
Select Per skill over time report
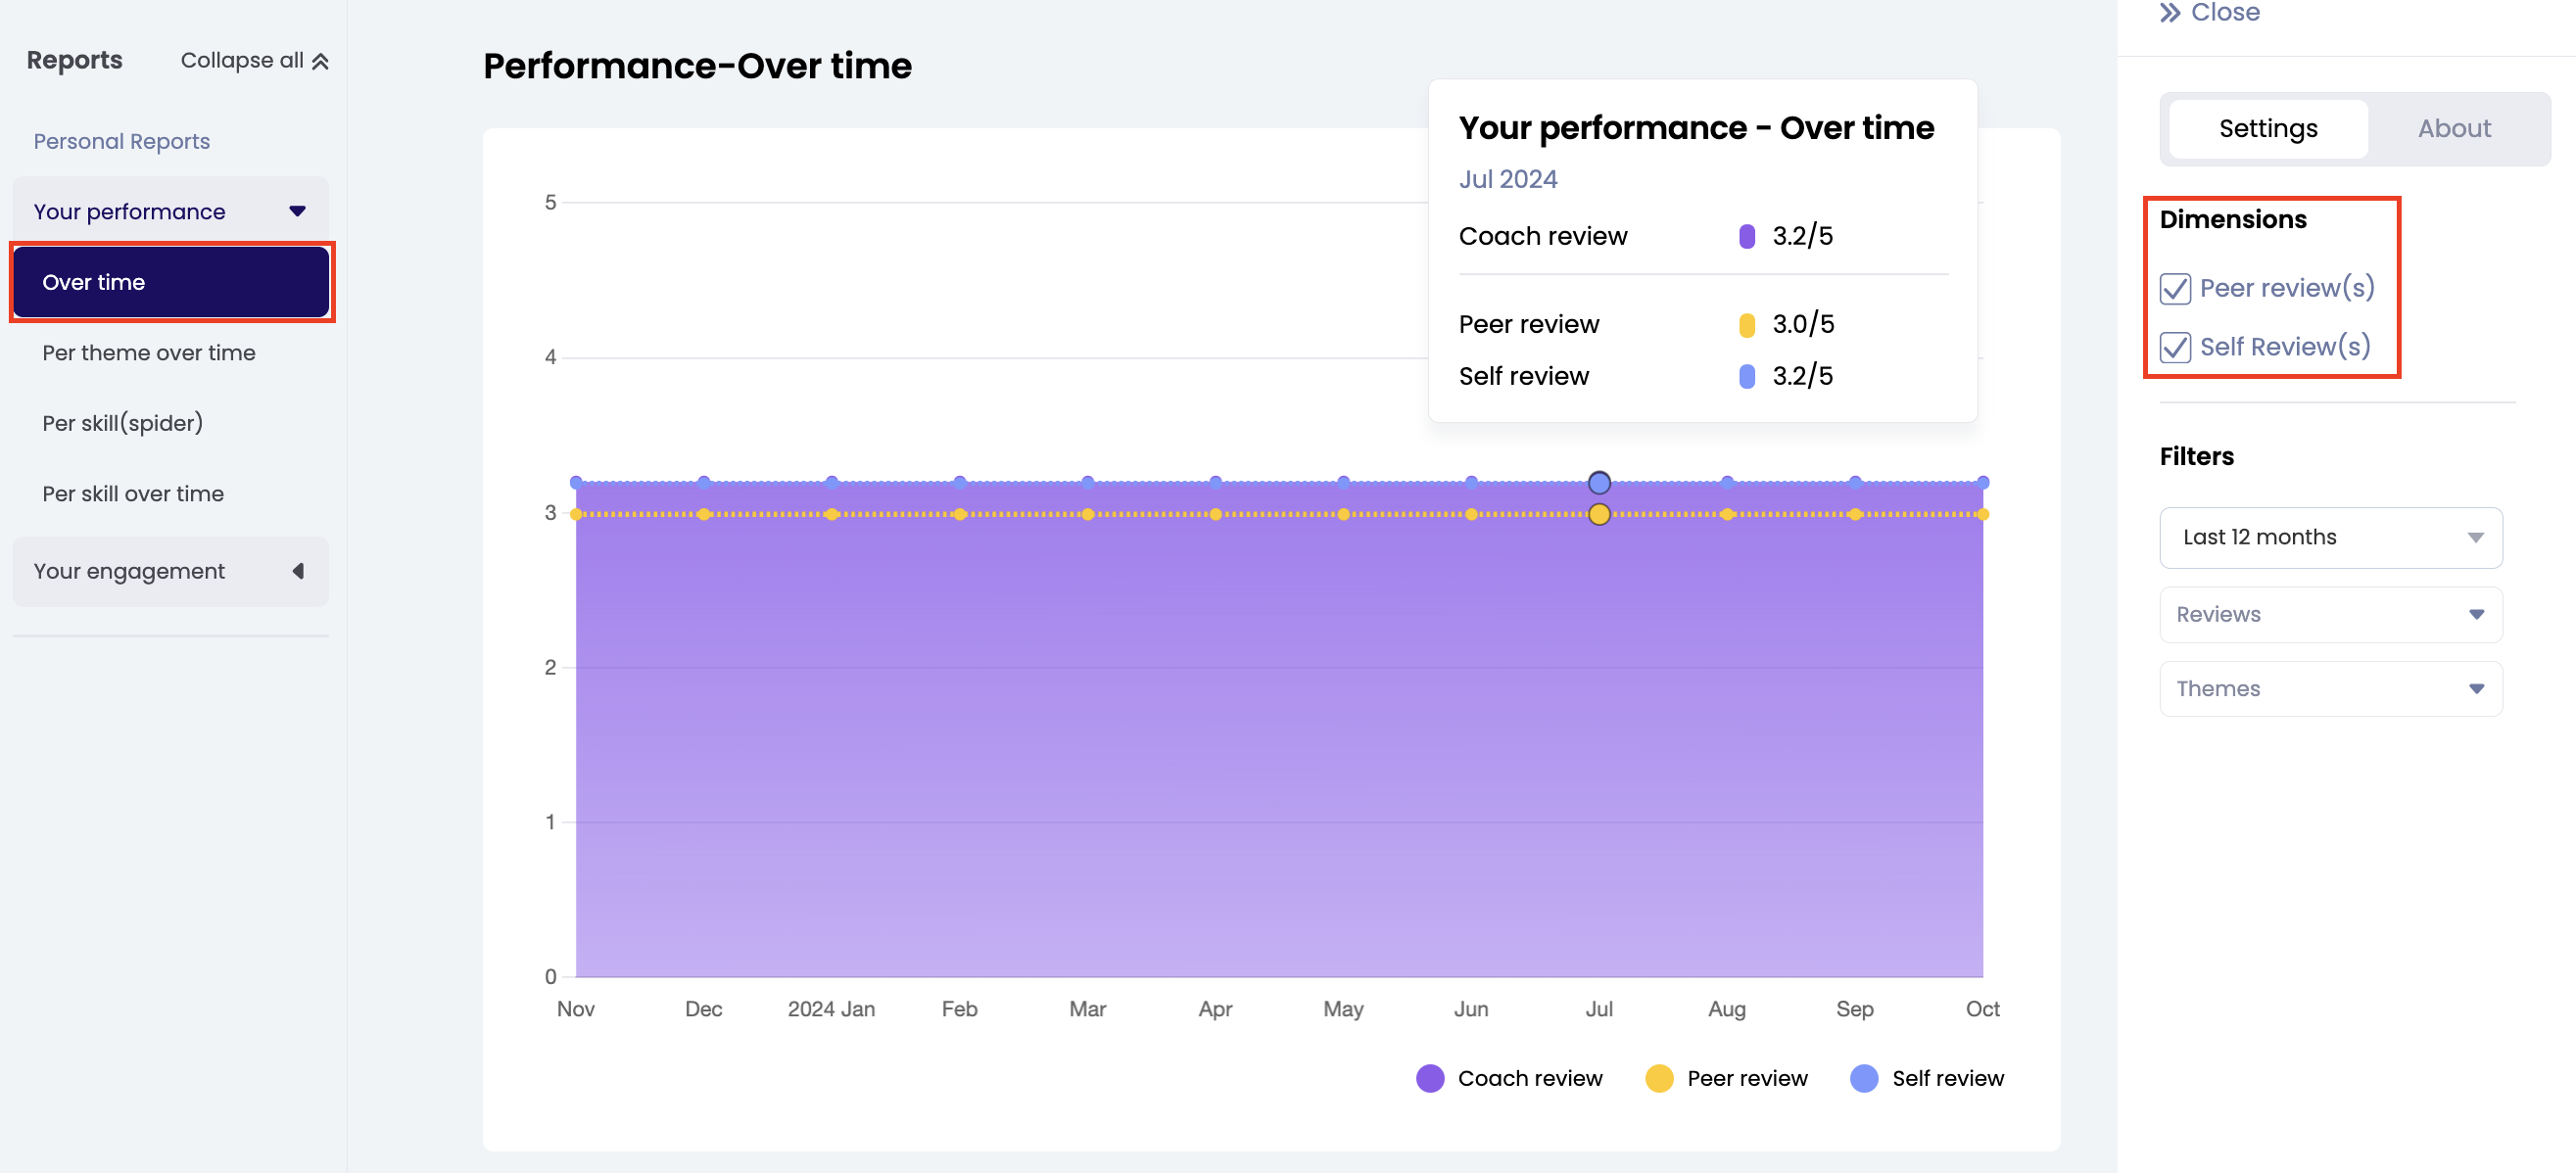(x=133, y=493)
